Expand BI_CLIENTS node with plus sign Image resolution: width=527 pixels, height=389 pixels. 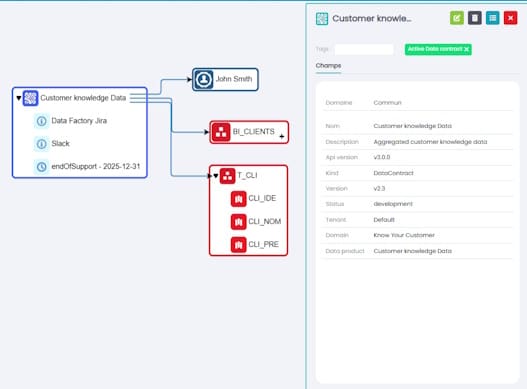(x=282, y=136)
